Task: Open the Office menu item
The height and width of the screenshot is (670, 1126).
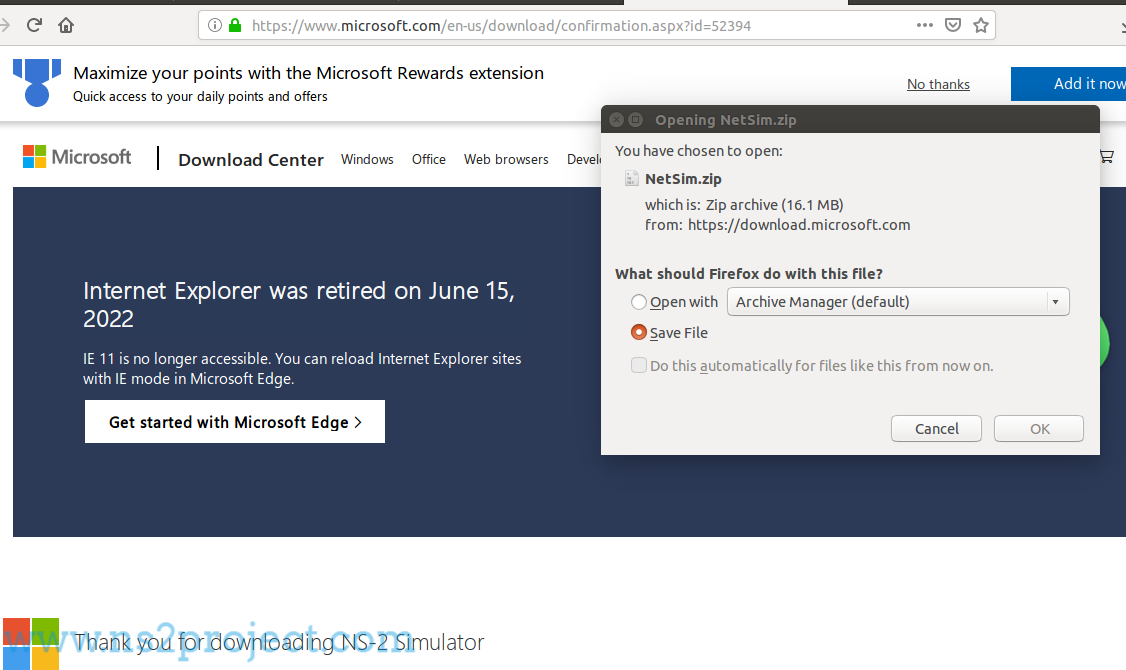Action: (x=429, y=159)
